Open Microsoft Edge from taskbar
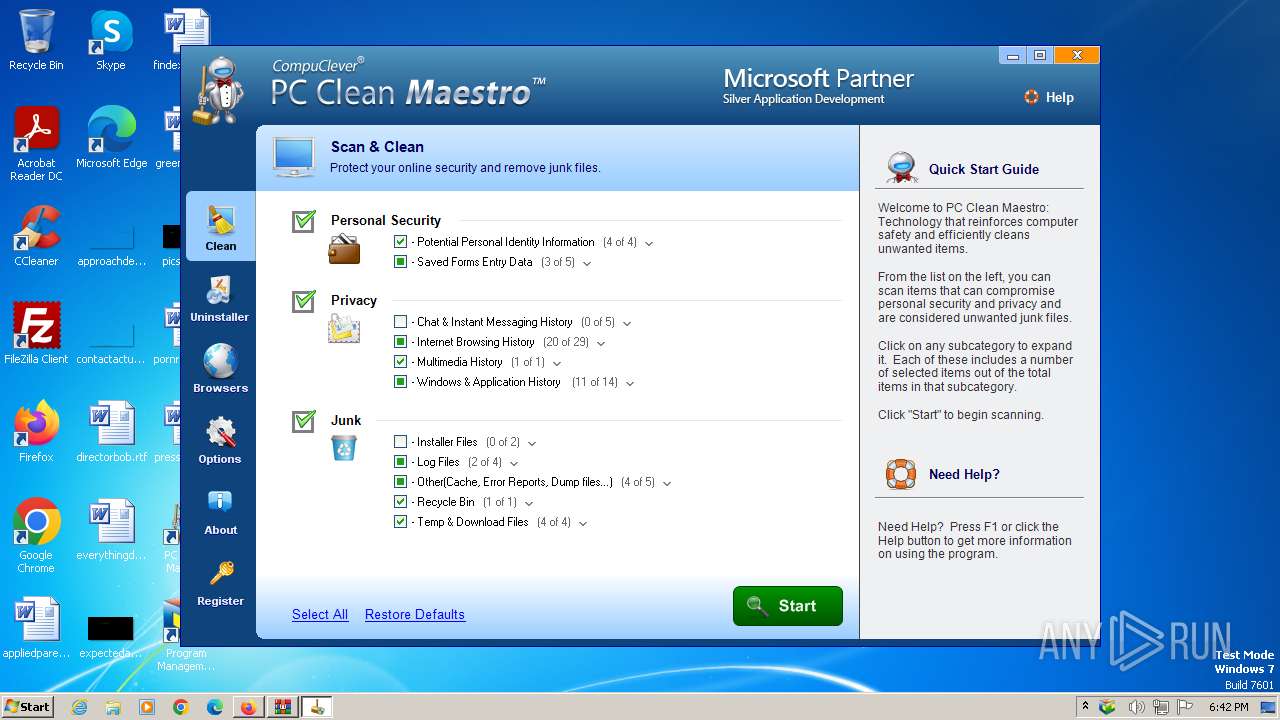Viewport: 1280px width, 720px height. tap(215, 707)
